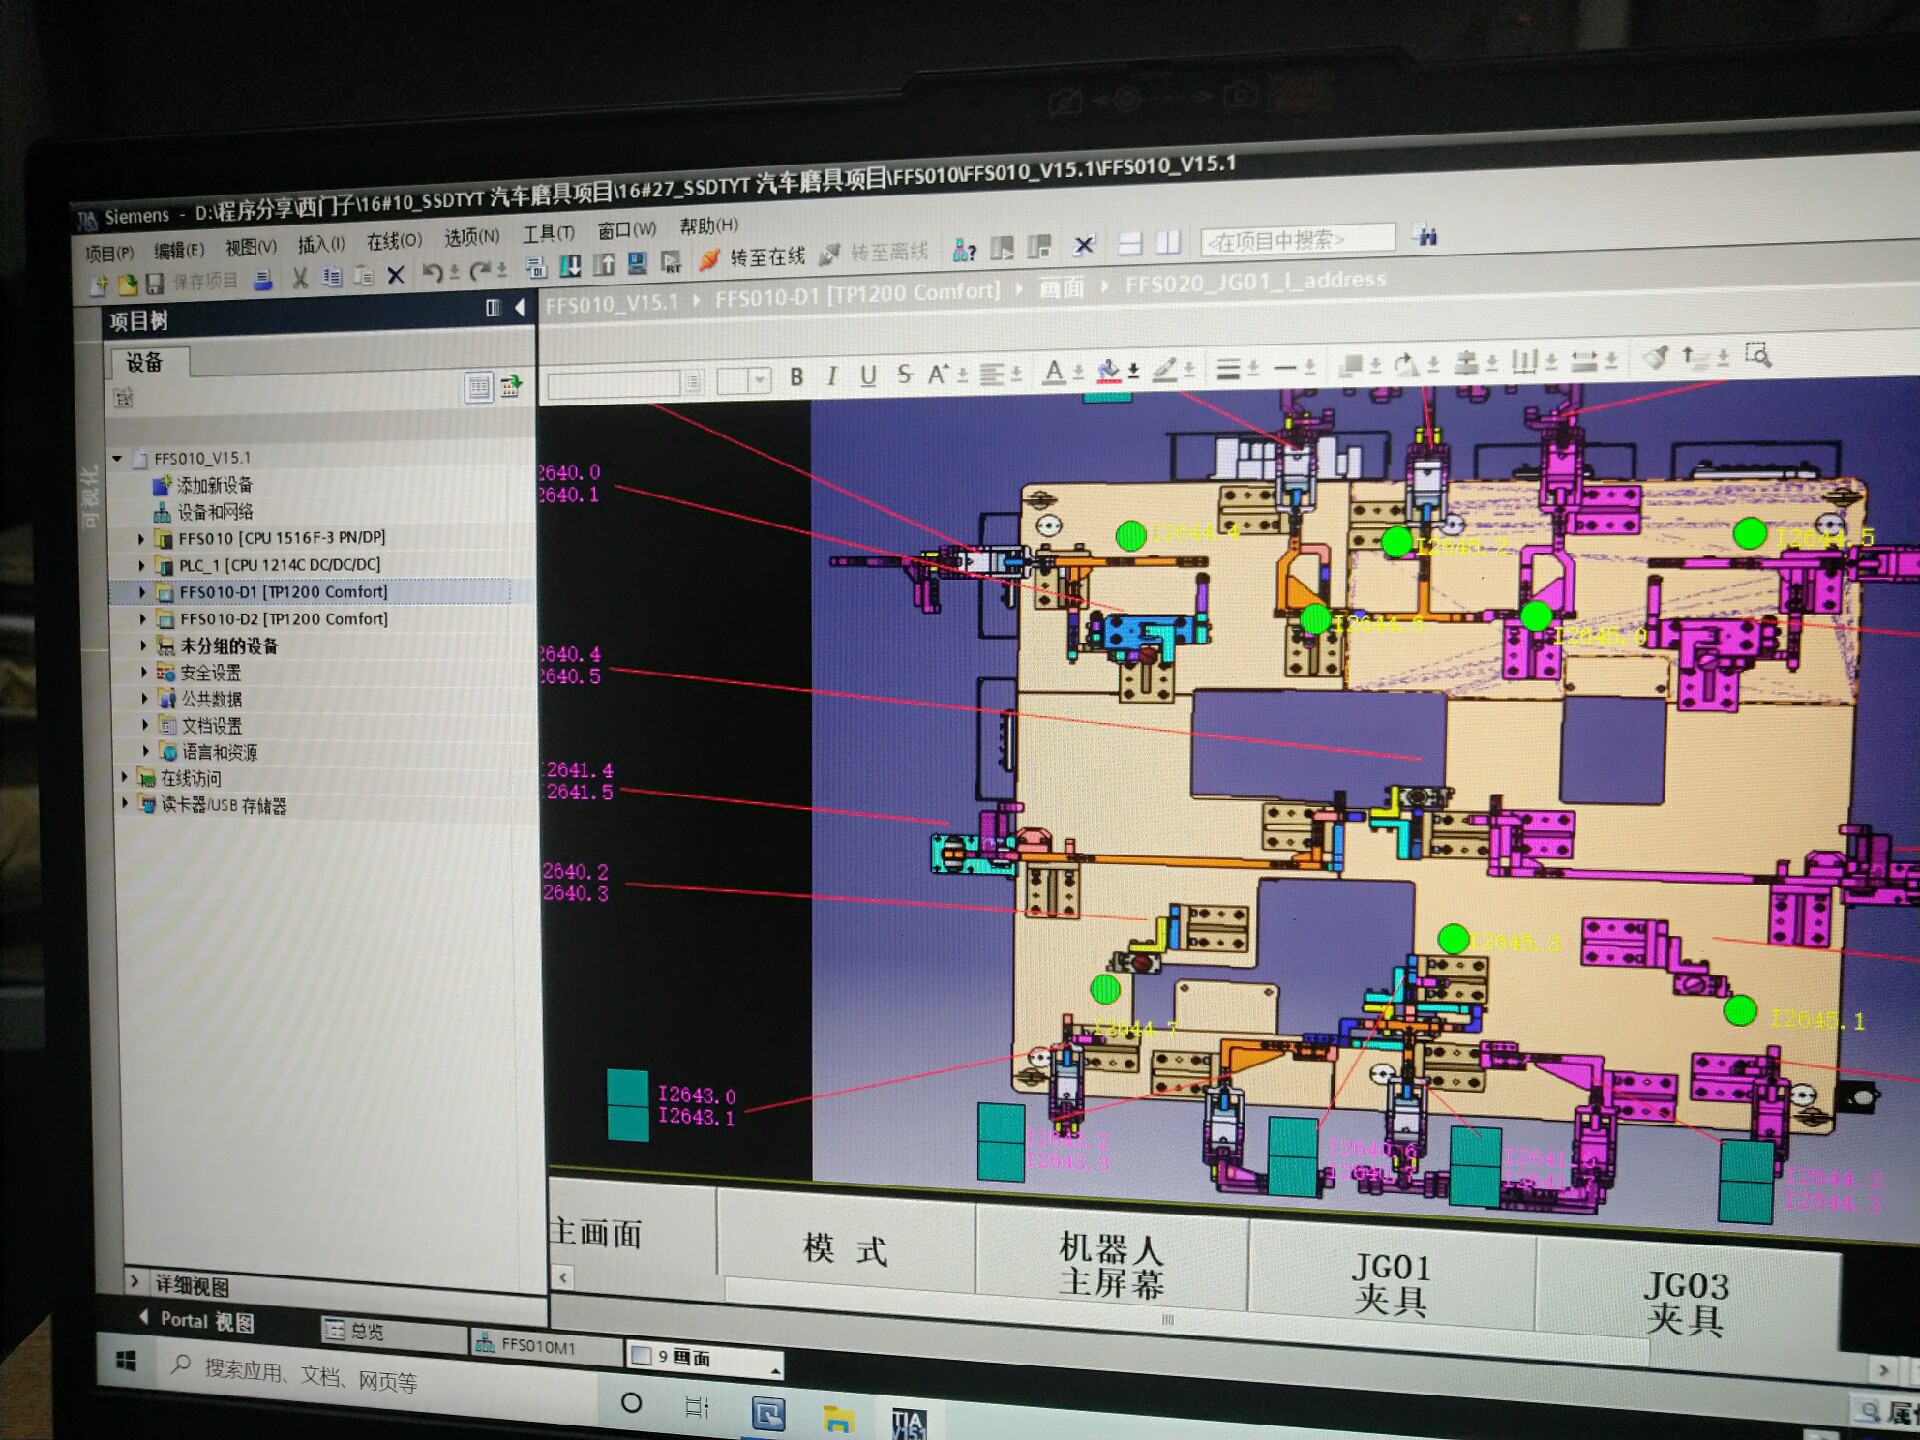Click the project search input field

coord(1296,240)
